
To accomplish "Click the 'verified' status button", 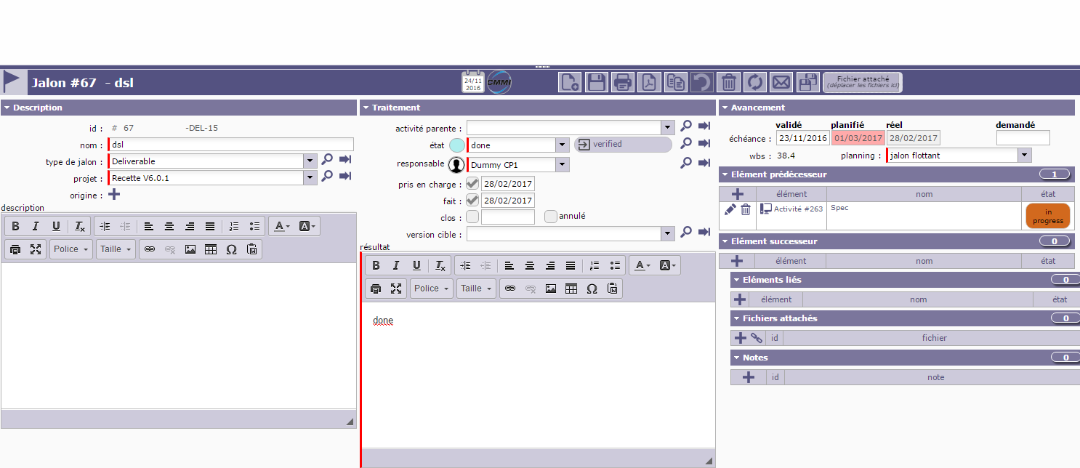I will click(622, 144).
